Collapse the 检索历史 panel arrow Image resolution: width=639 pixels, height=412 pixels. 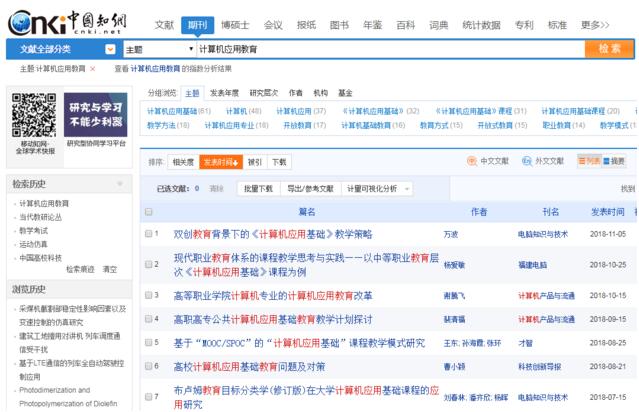120,184
